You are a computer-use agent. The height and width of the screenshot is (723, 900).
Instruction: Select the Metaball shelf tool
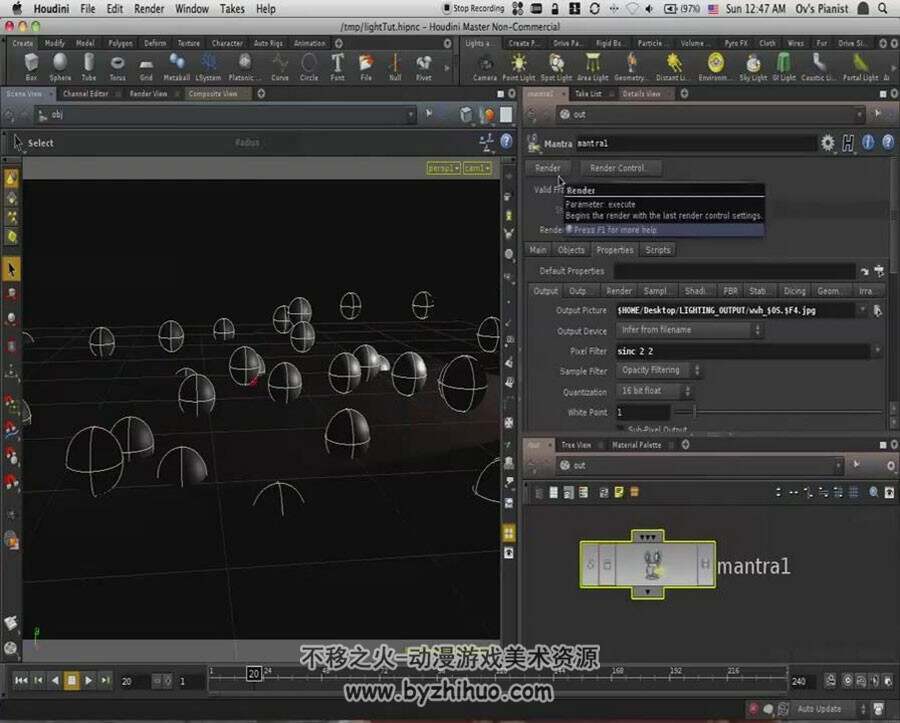coord(177,67)
